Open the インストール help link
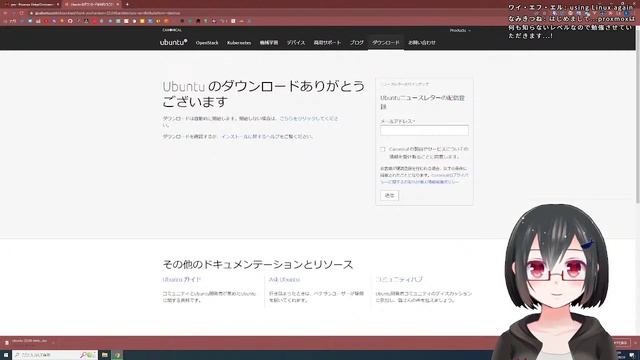This screenshot has height=360, width=640. pyautogui.click(x=251, y=136)
